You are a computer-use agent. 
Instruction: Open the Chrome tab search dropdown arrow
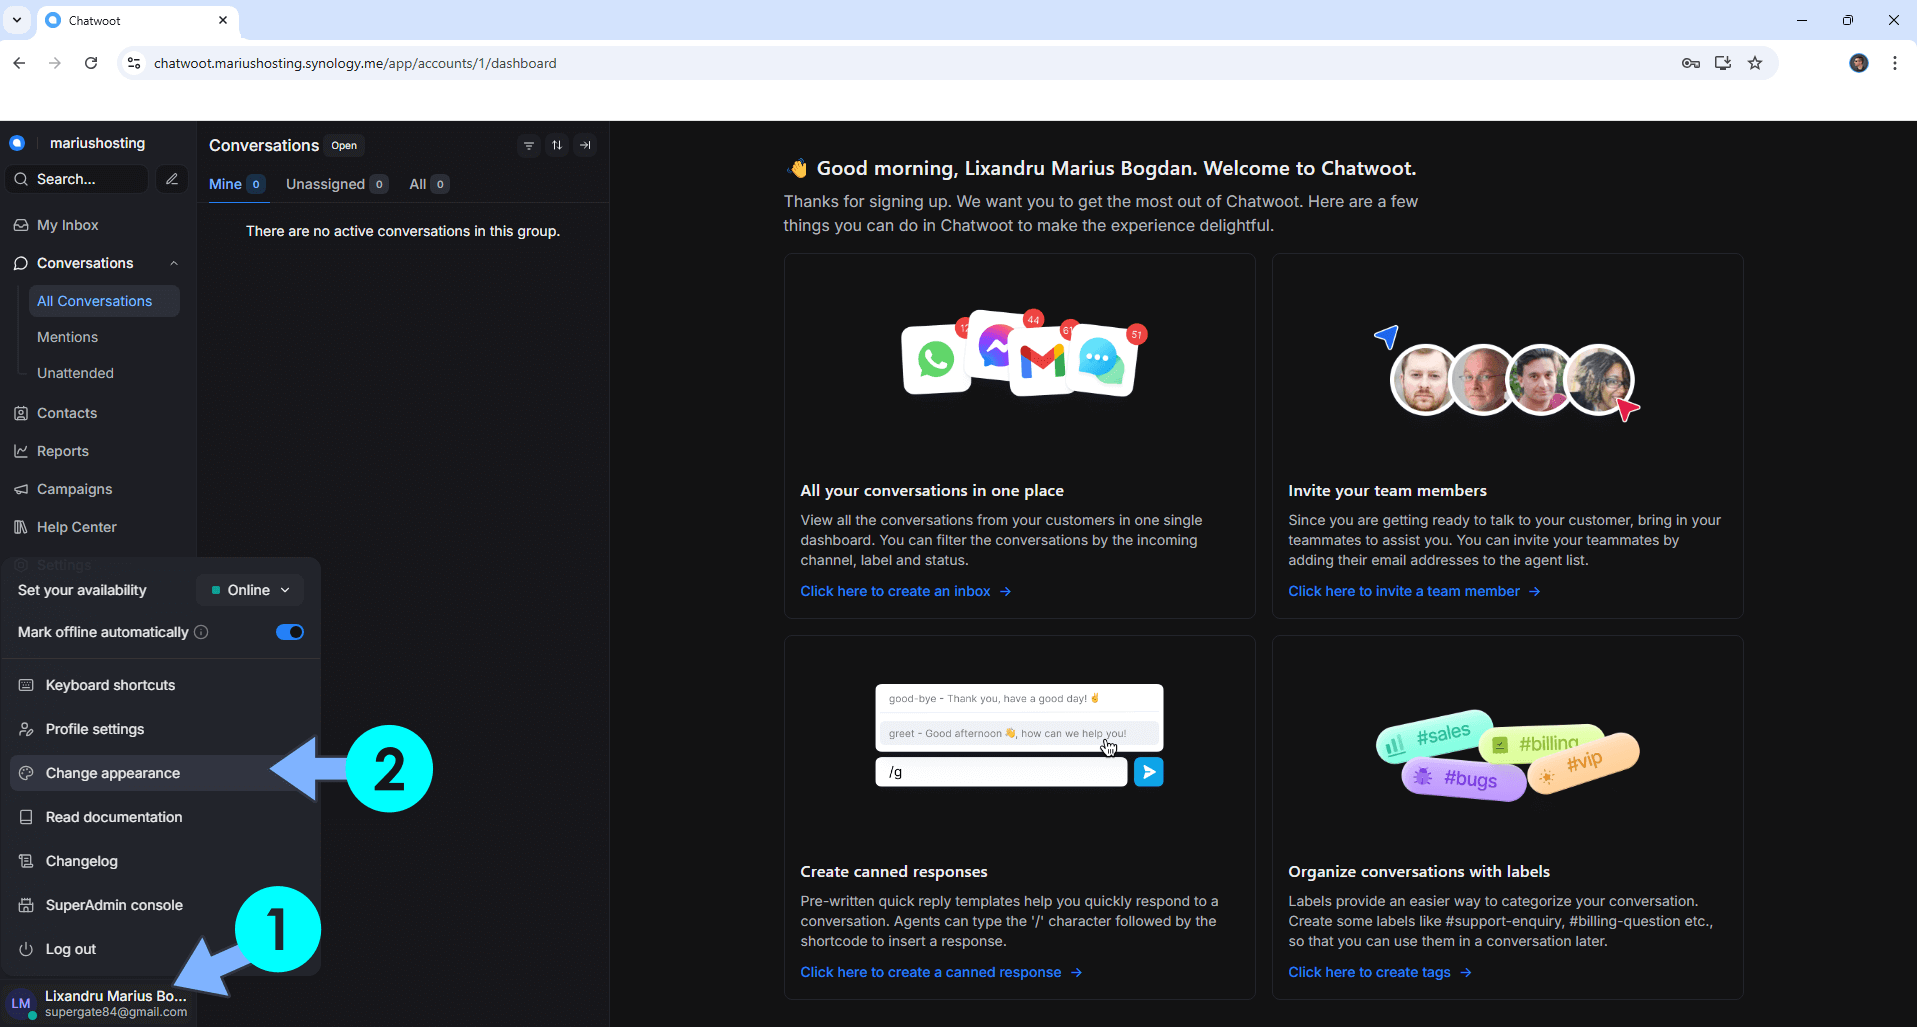coord(17,20)
